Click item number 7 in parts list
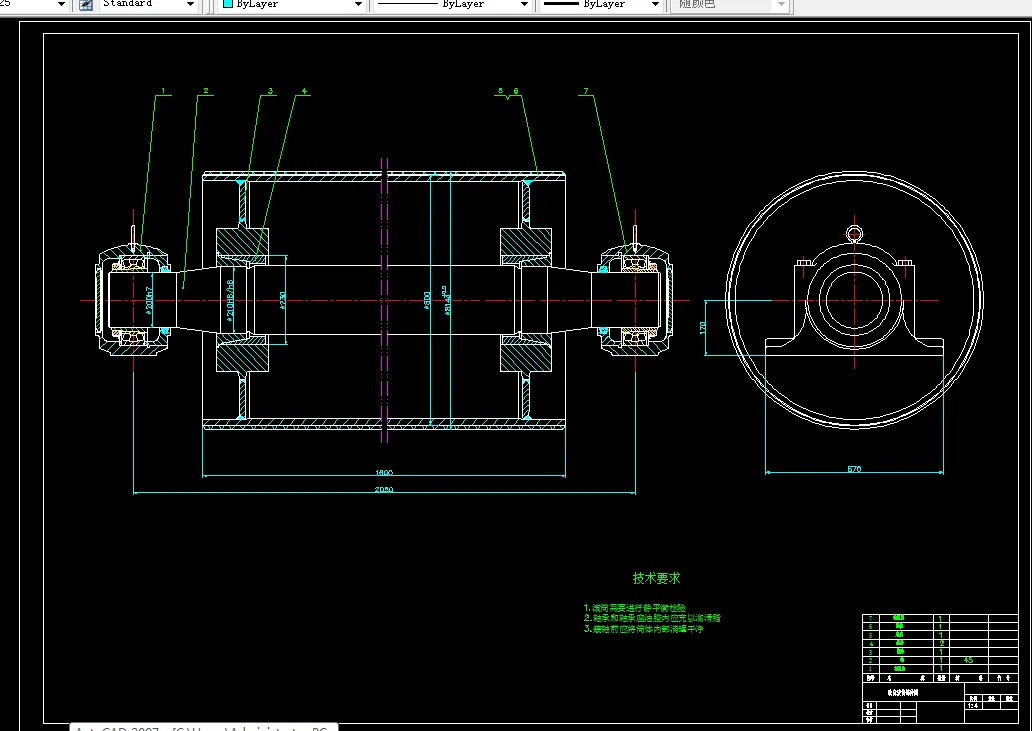The image size is (1032, 731). [x=871, y=618]
